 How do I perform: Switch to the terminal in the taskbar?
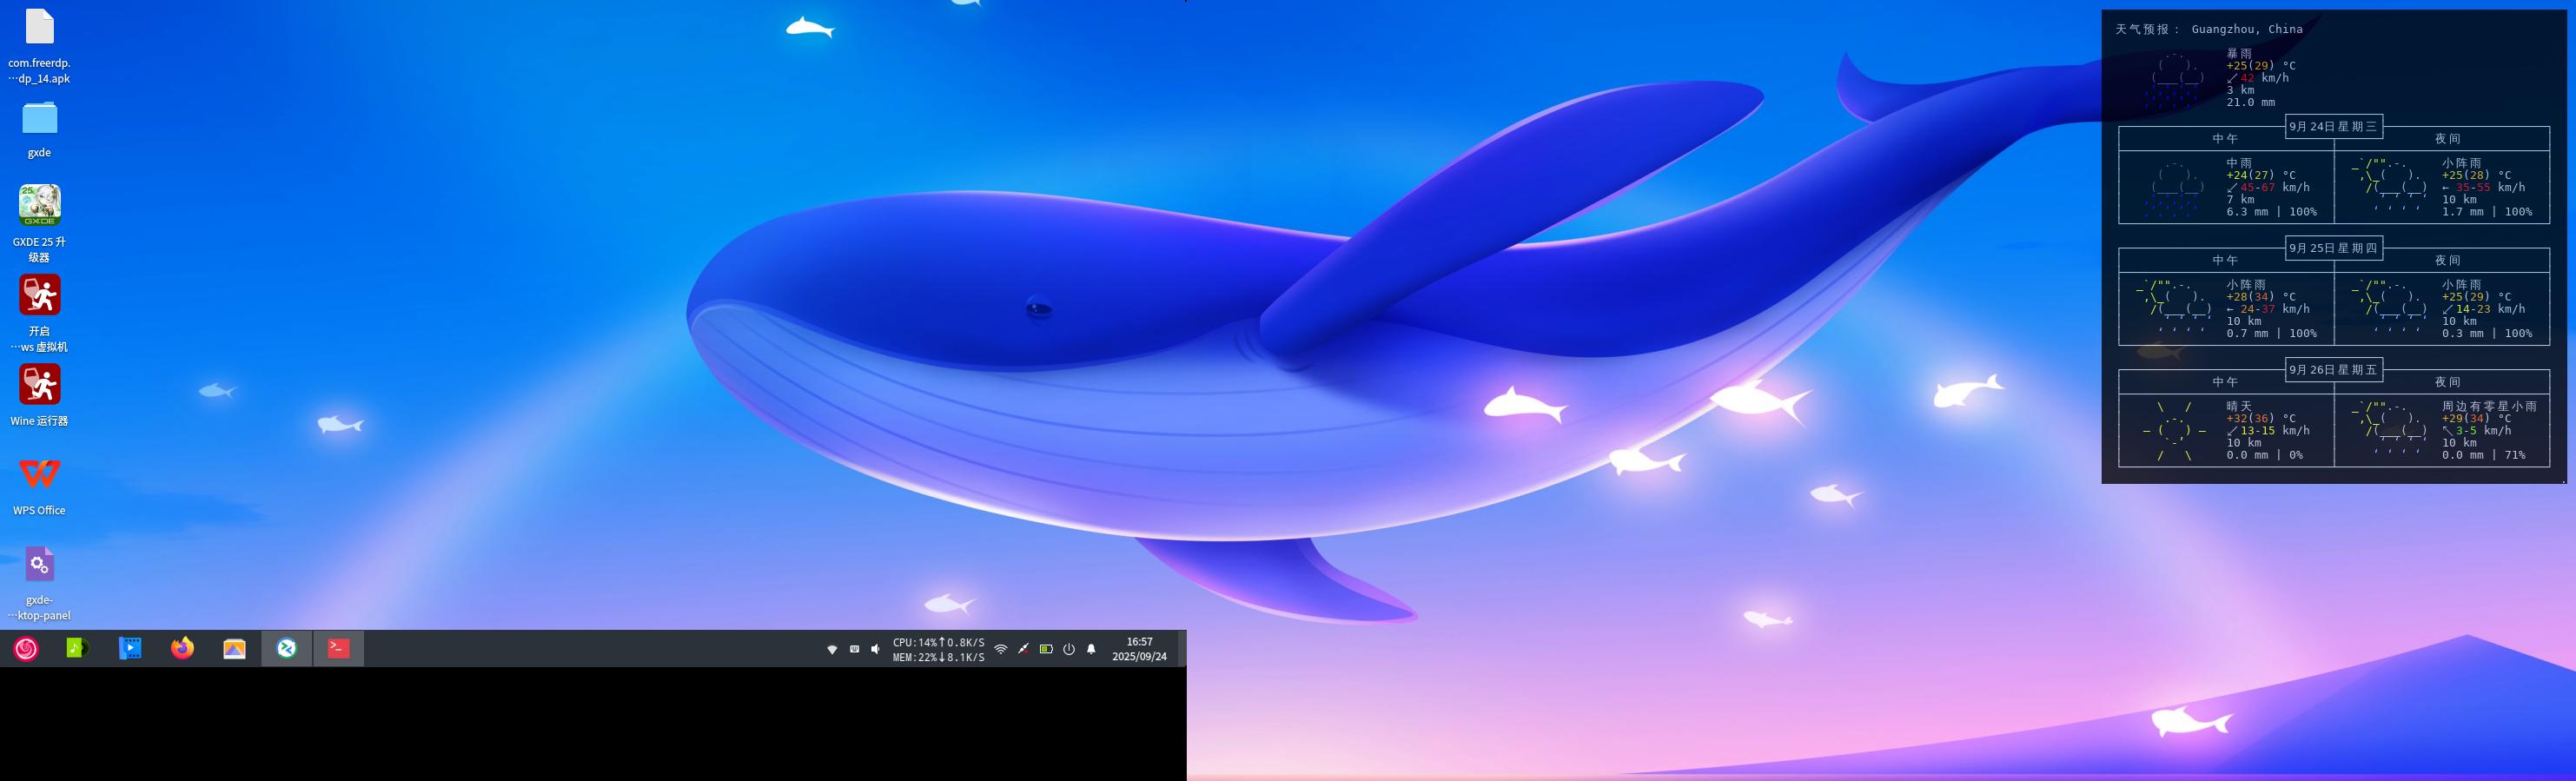tap(339, 649)
